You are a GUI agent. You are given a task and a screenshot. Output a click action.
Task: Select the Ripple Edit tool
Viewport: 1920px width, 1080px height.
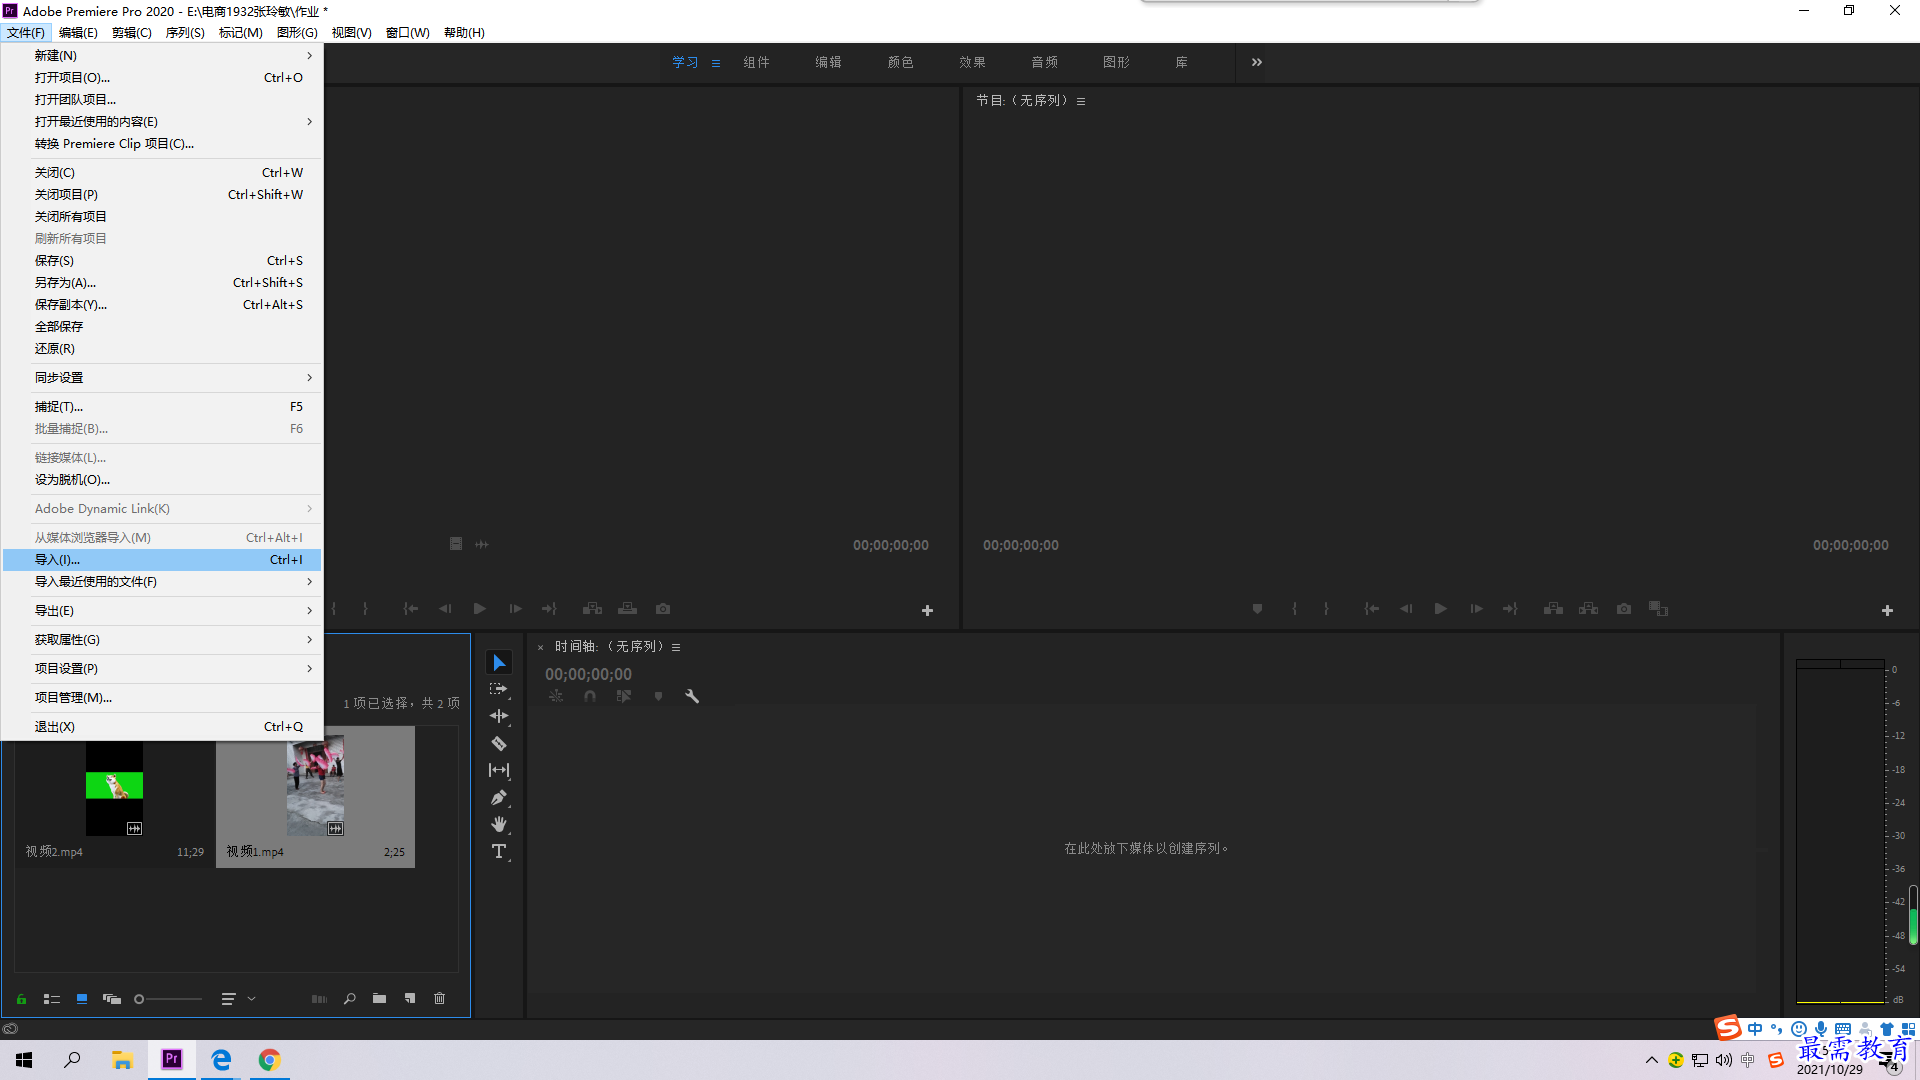(x=499, y=716)
